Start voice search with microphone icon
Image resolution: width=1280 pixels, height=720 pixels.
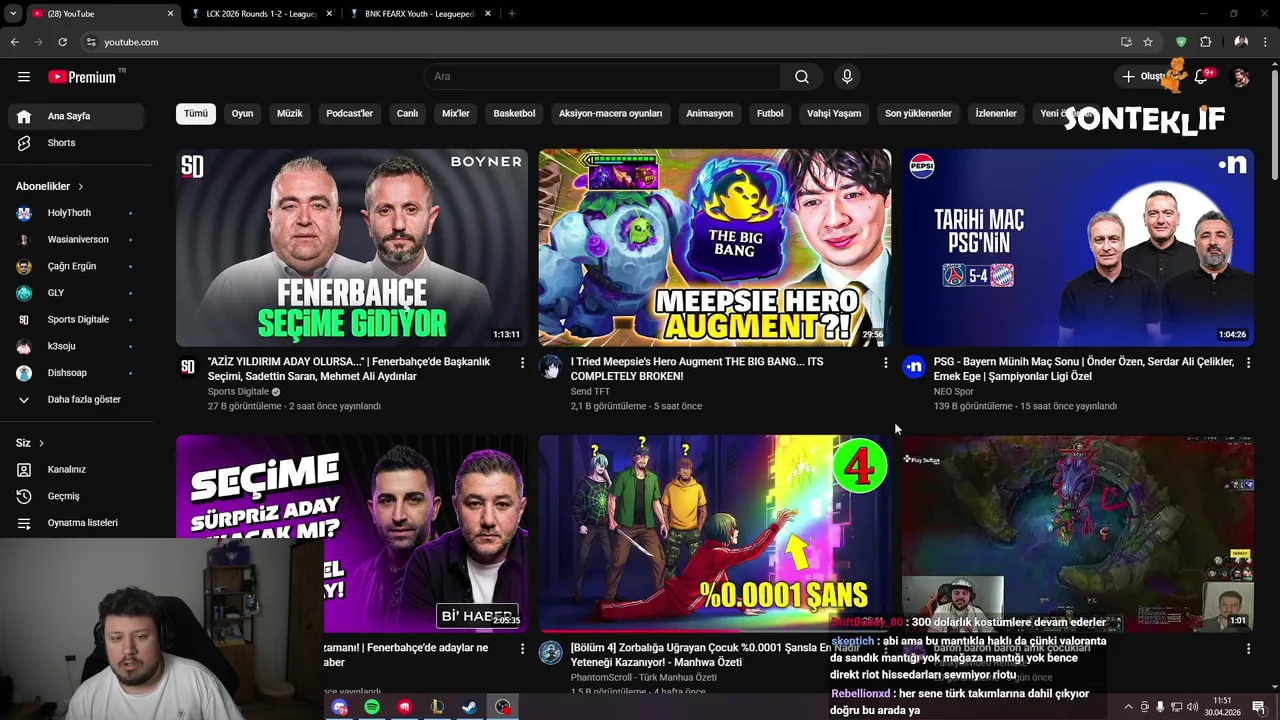coord(847,76)
